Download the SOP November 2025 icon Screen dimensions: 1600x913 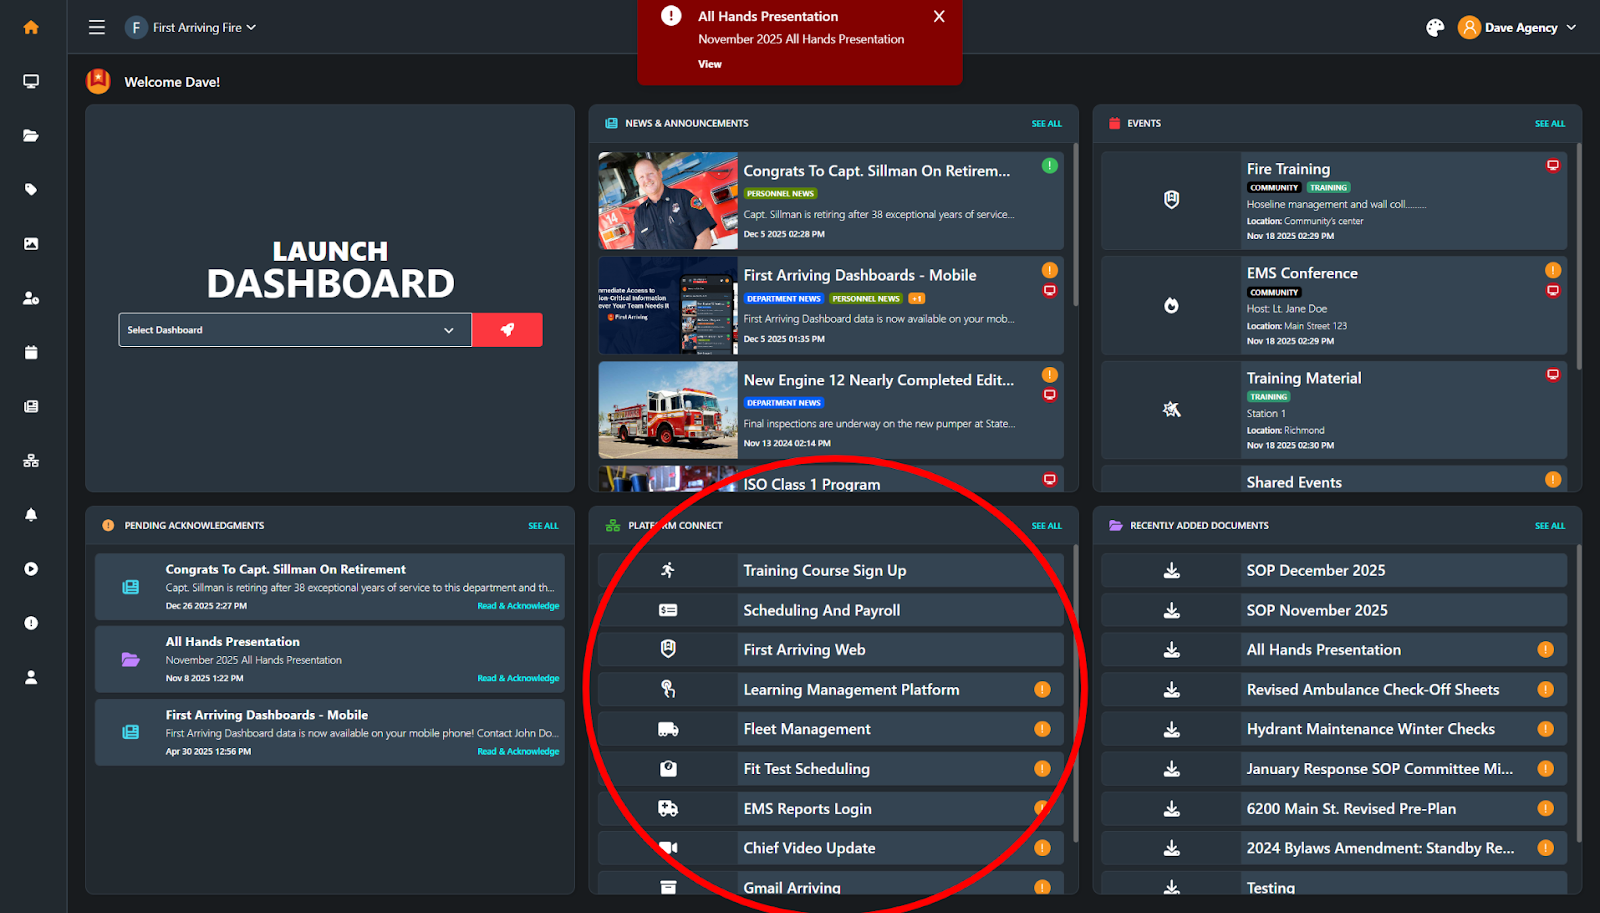tap(1172, 610)
